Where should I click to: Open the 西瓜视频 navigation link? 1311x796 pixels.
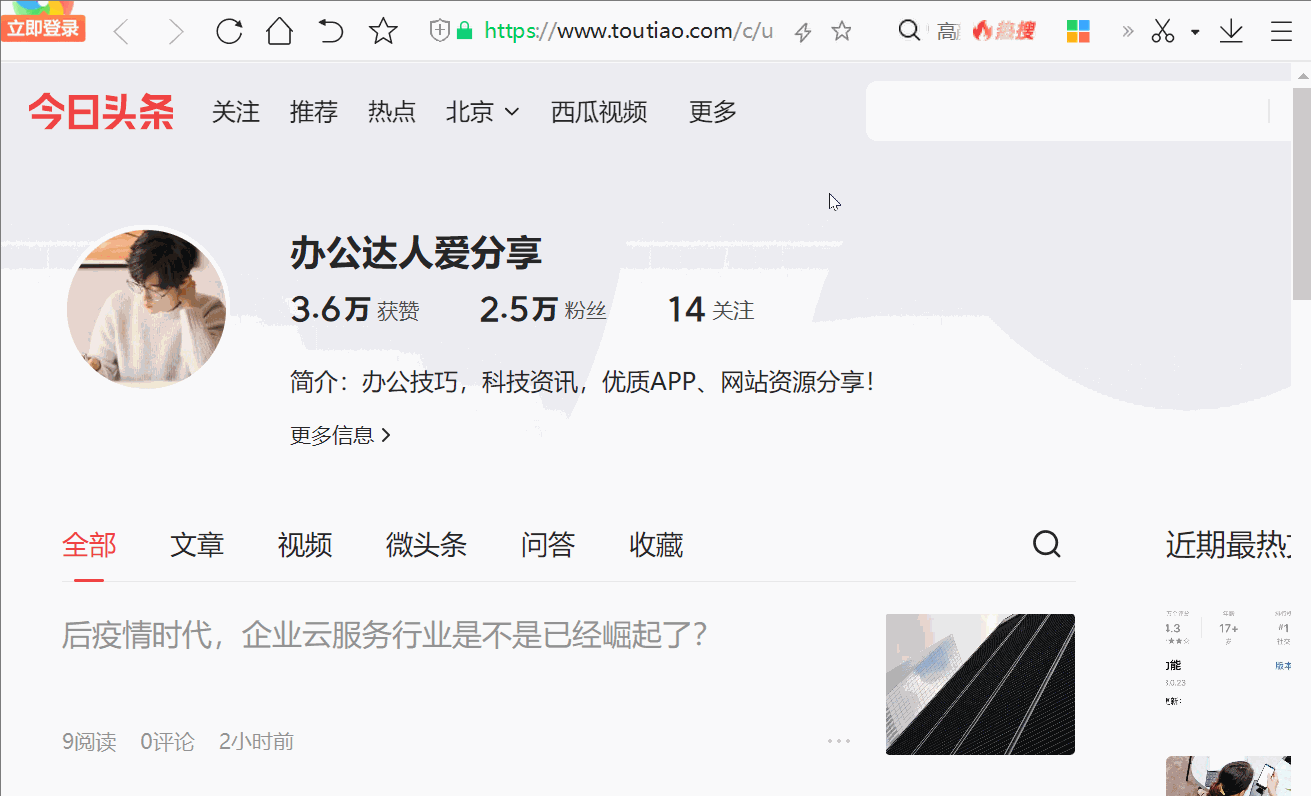[x=599, y=112]
